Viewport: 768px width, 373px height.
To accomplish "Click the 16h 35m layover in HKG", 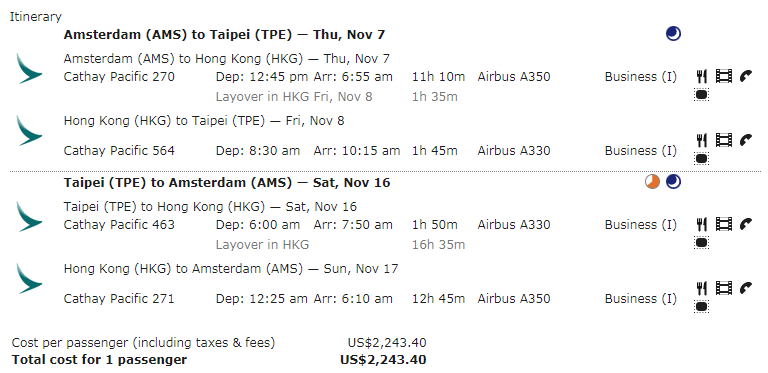I will click(x=438, y=244).
